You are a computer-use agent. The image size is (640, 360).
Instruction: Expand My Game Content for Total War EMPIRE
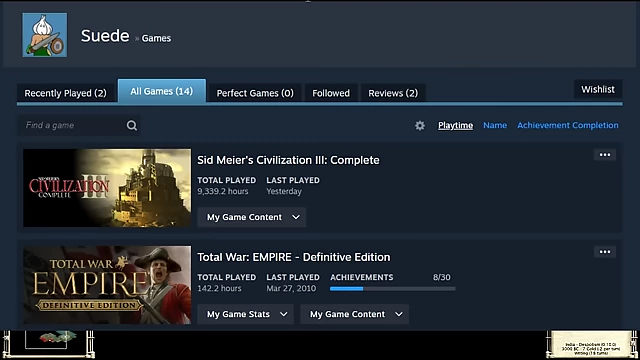[x=354, y=314]
